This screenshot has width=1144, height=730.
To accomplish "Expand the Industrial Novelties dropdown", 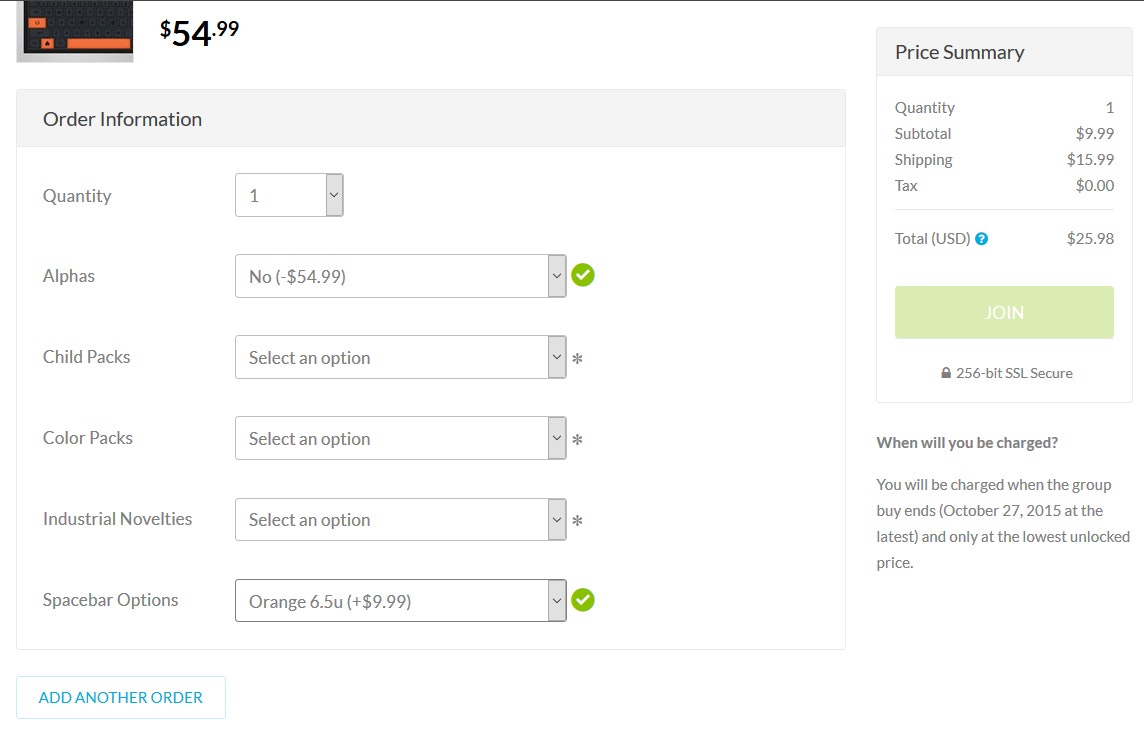I will coord(400,519).
